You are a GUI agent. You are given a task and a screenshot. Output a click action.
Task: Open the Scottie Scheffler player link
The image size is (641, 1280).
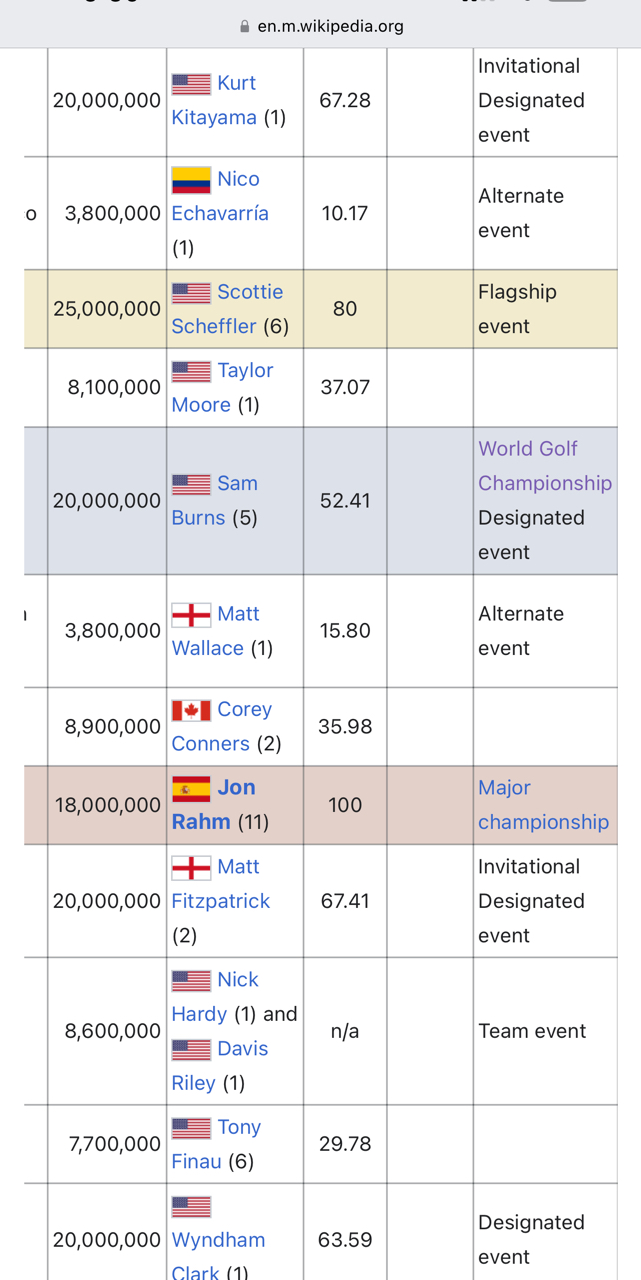(x=228, y=309)
